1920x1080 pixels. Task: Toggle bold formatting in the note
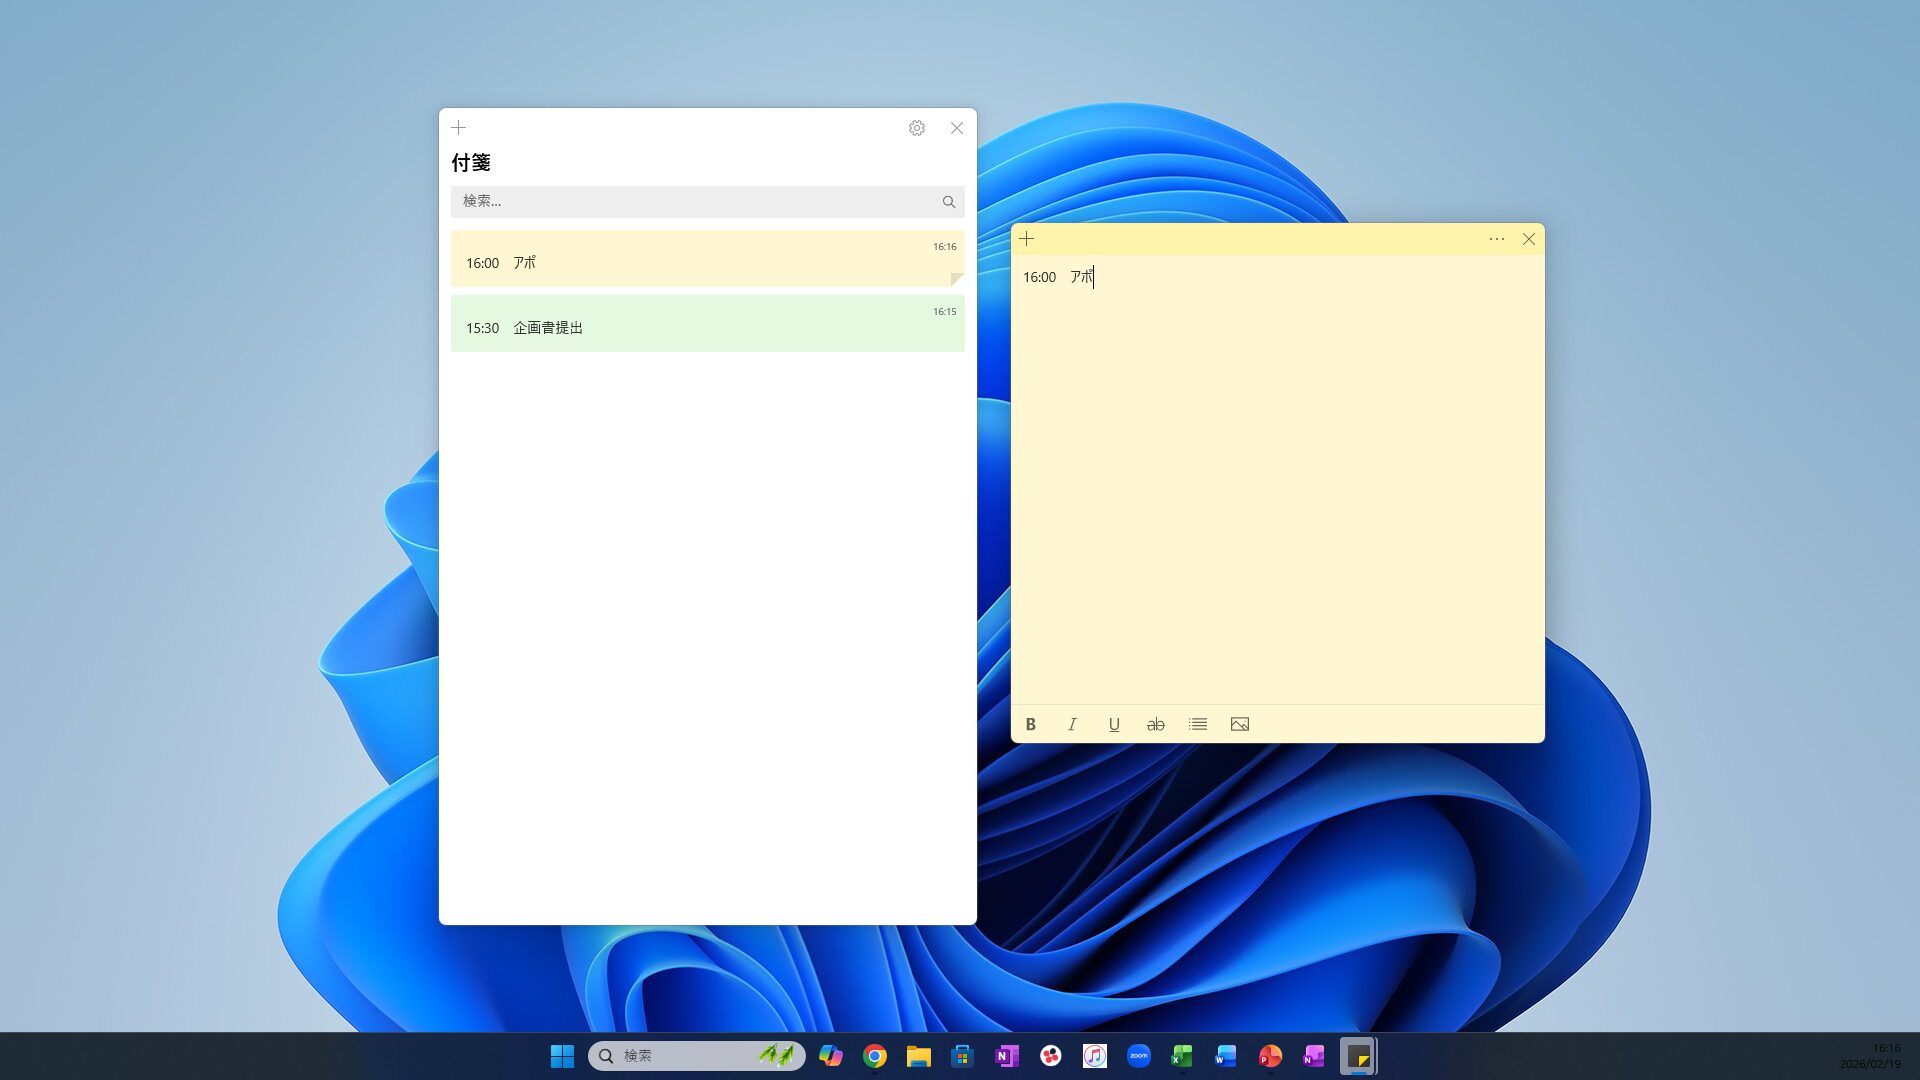click(x=1030, y=724)
